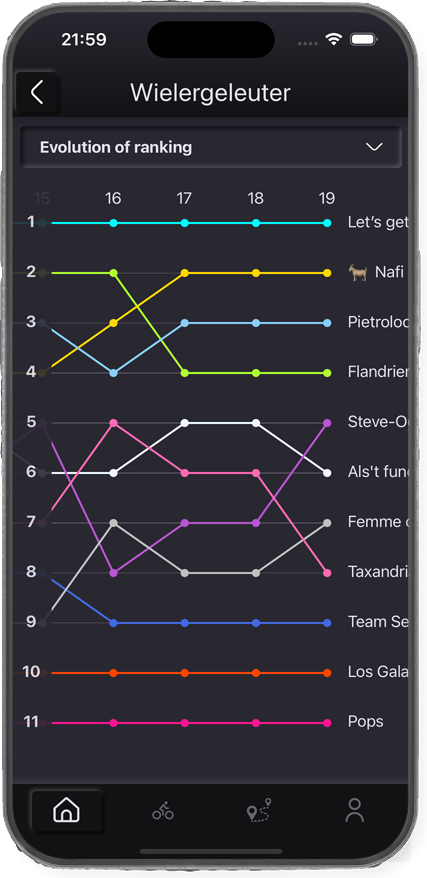Viewport: 427px width, 878px height.
Task: Open the home tab icon
Action: pos(67,810)
